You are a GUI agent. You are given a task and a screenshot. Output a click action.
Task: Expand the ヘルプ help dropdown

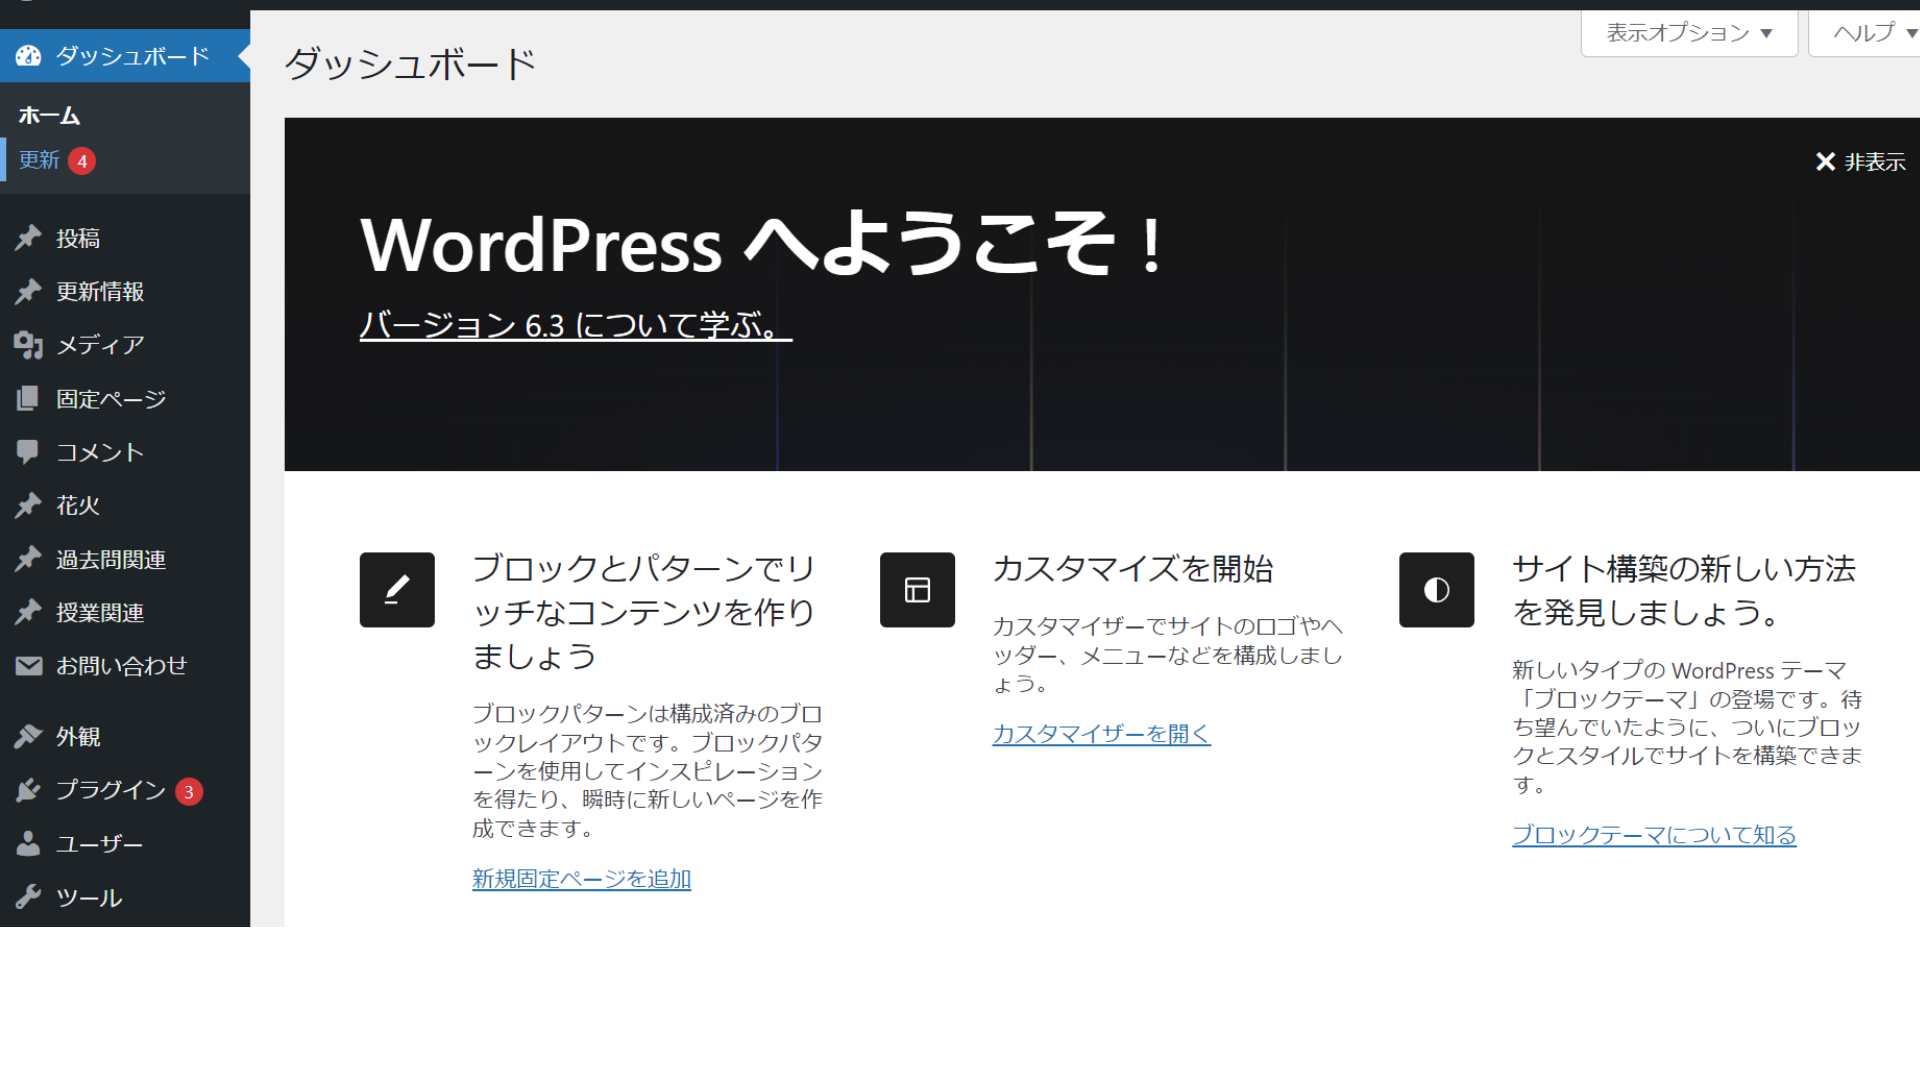[1866, 33]
